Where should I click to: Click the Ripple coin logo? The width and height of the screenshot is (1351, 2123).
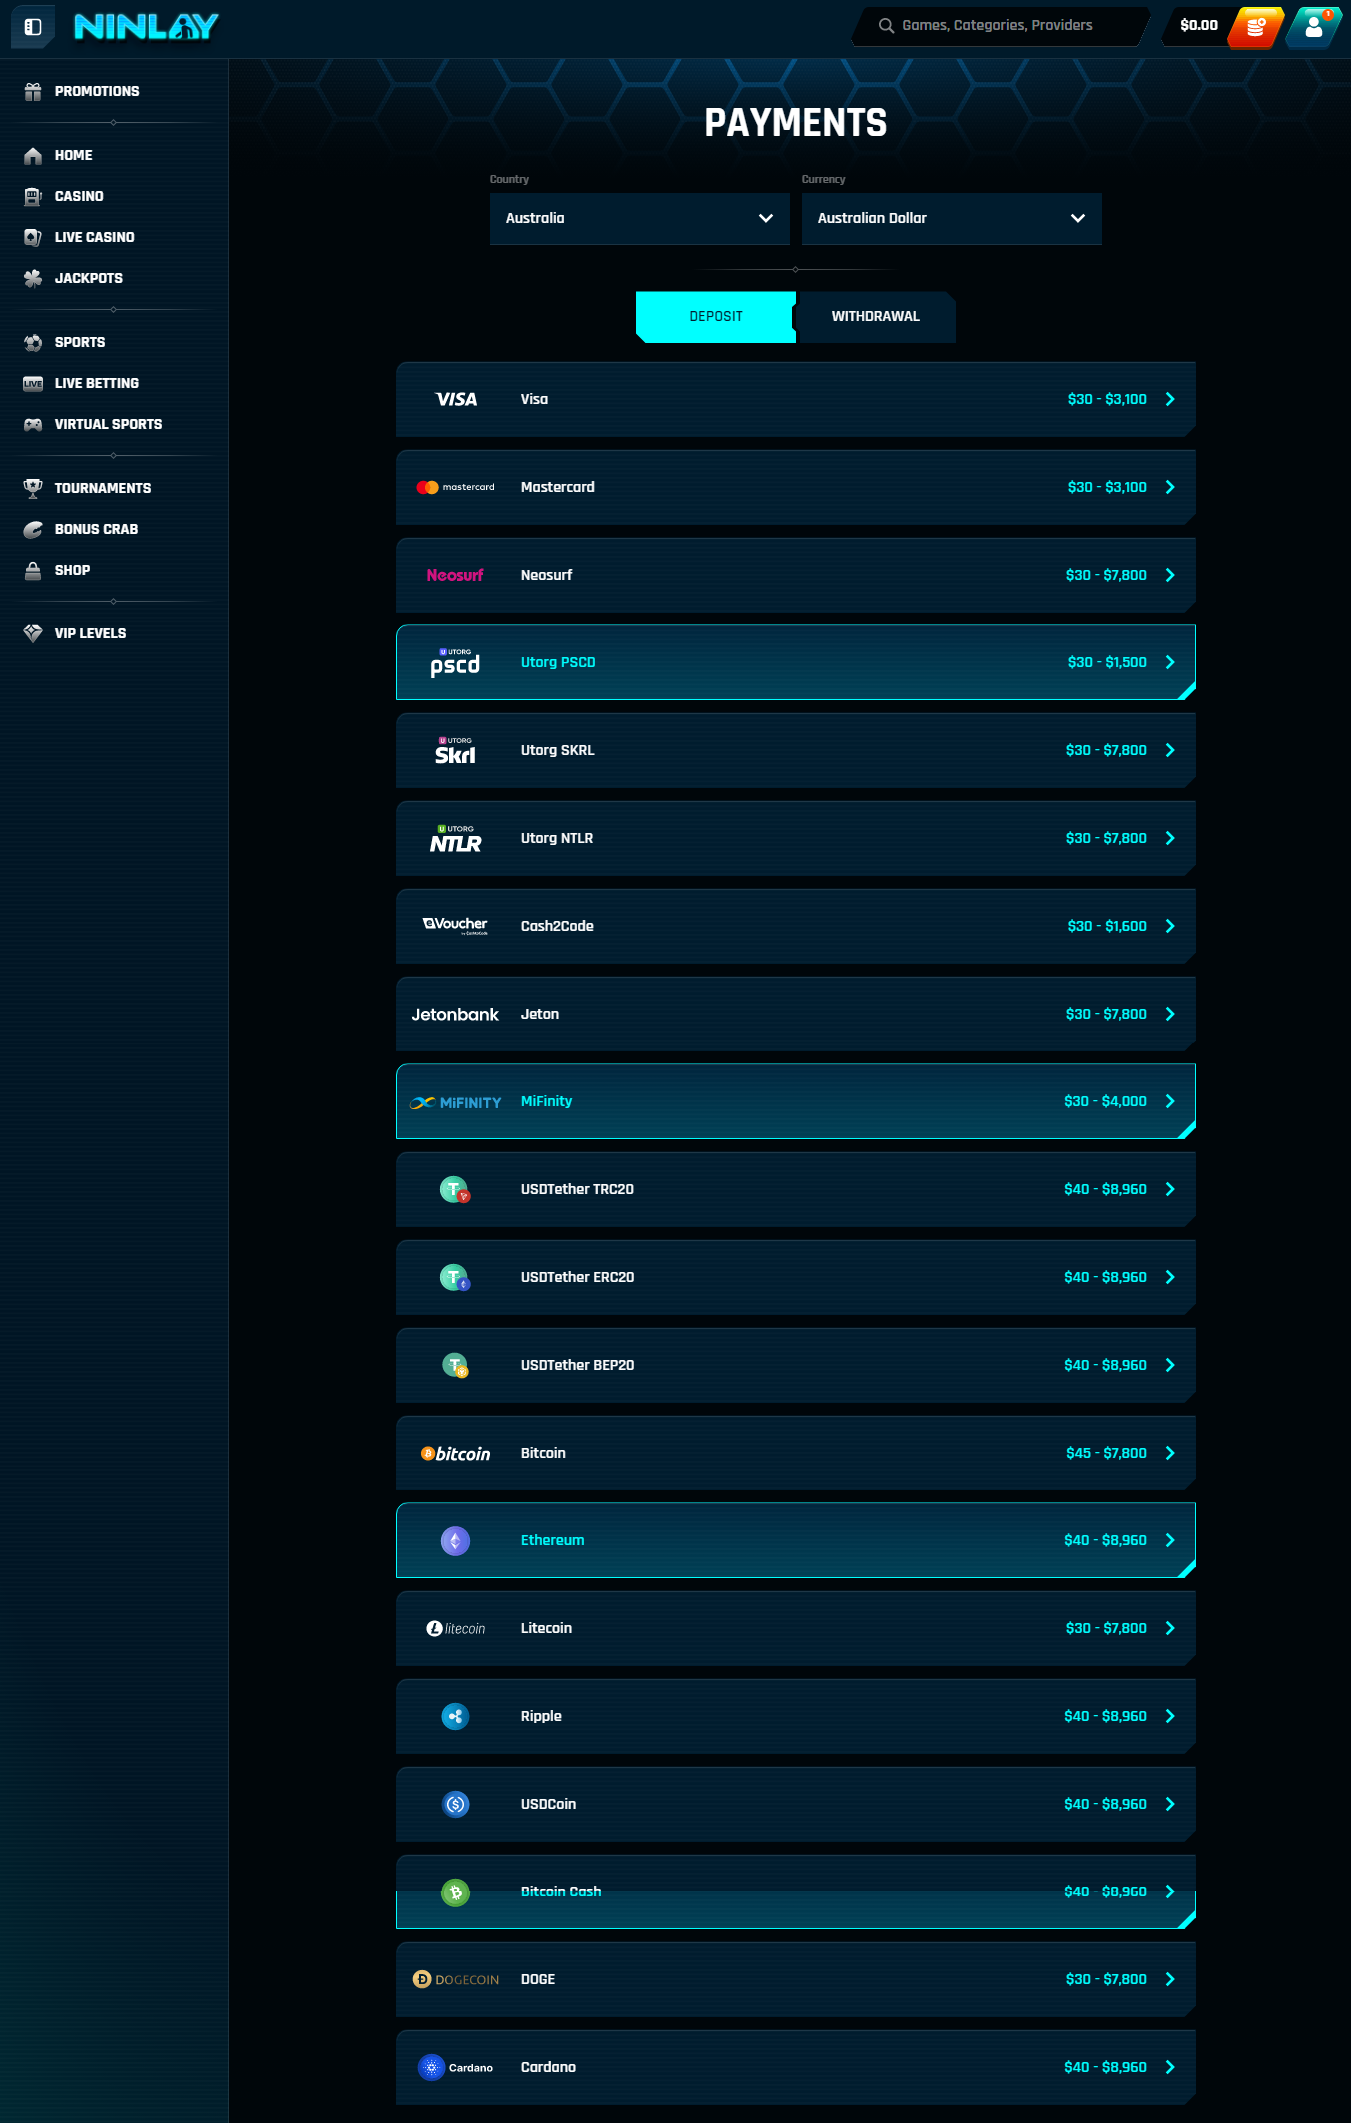click(x=455, y=1717)
